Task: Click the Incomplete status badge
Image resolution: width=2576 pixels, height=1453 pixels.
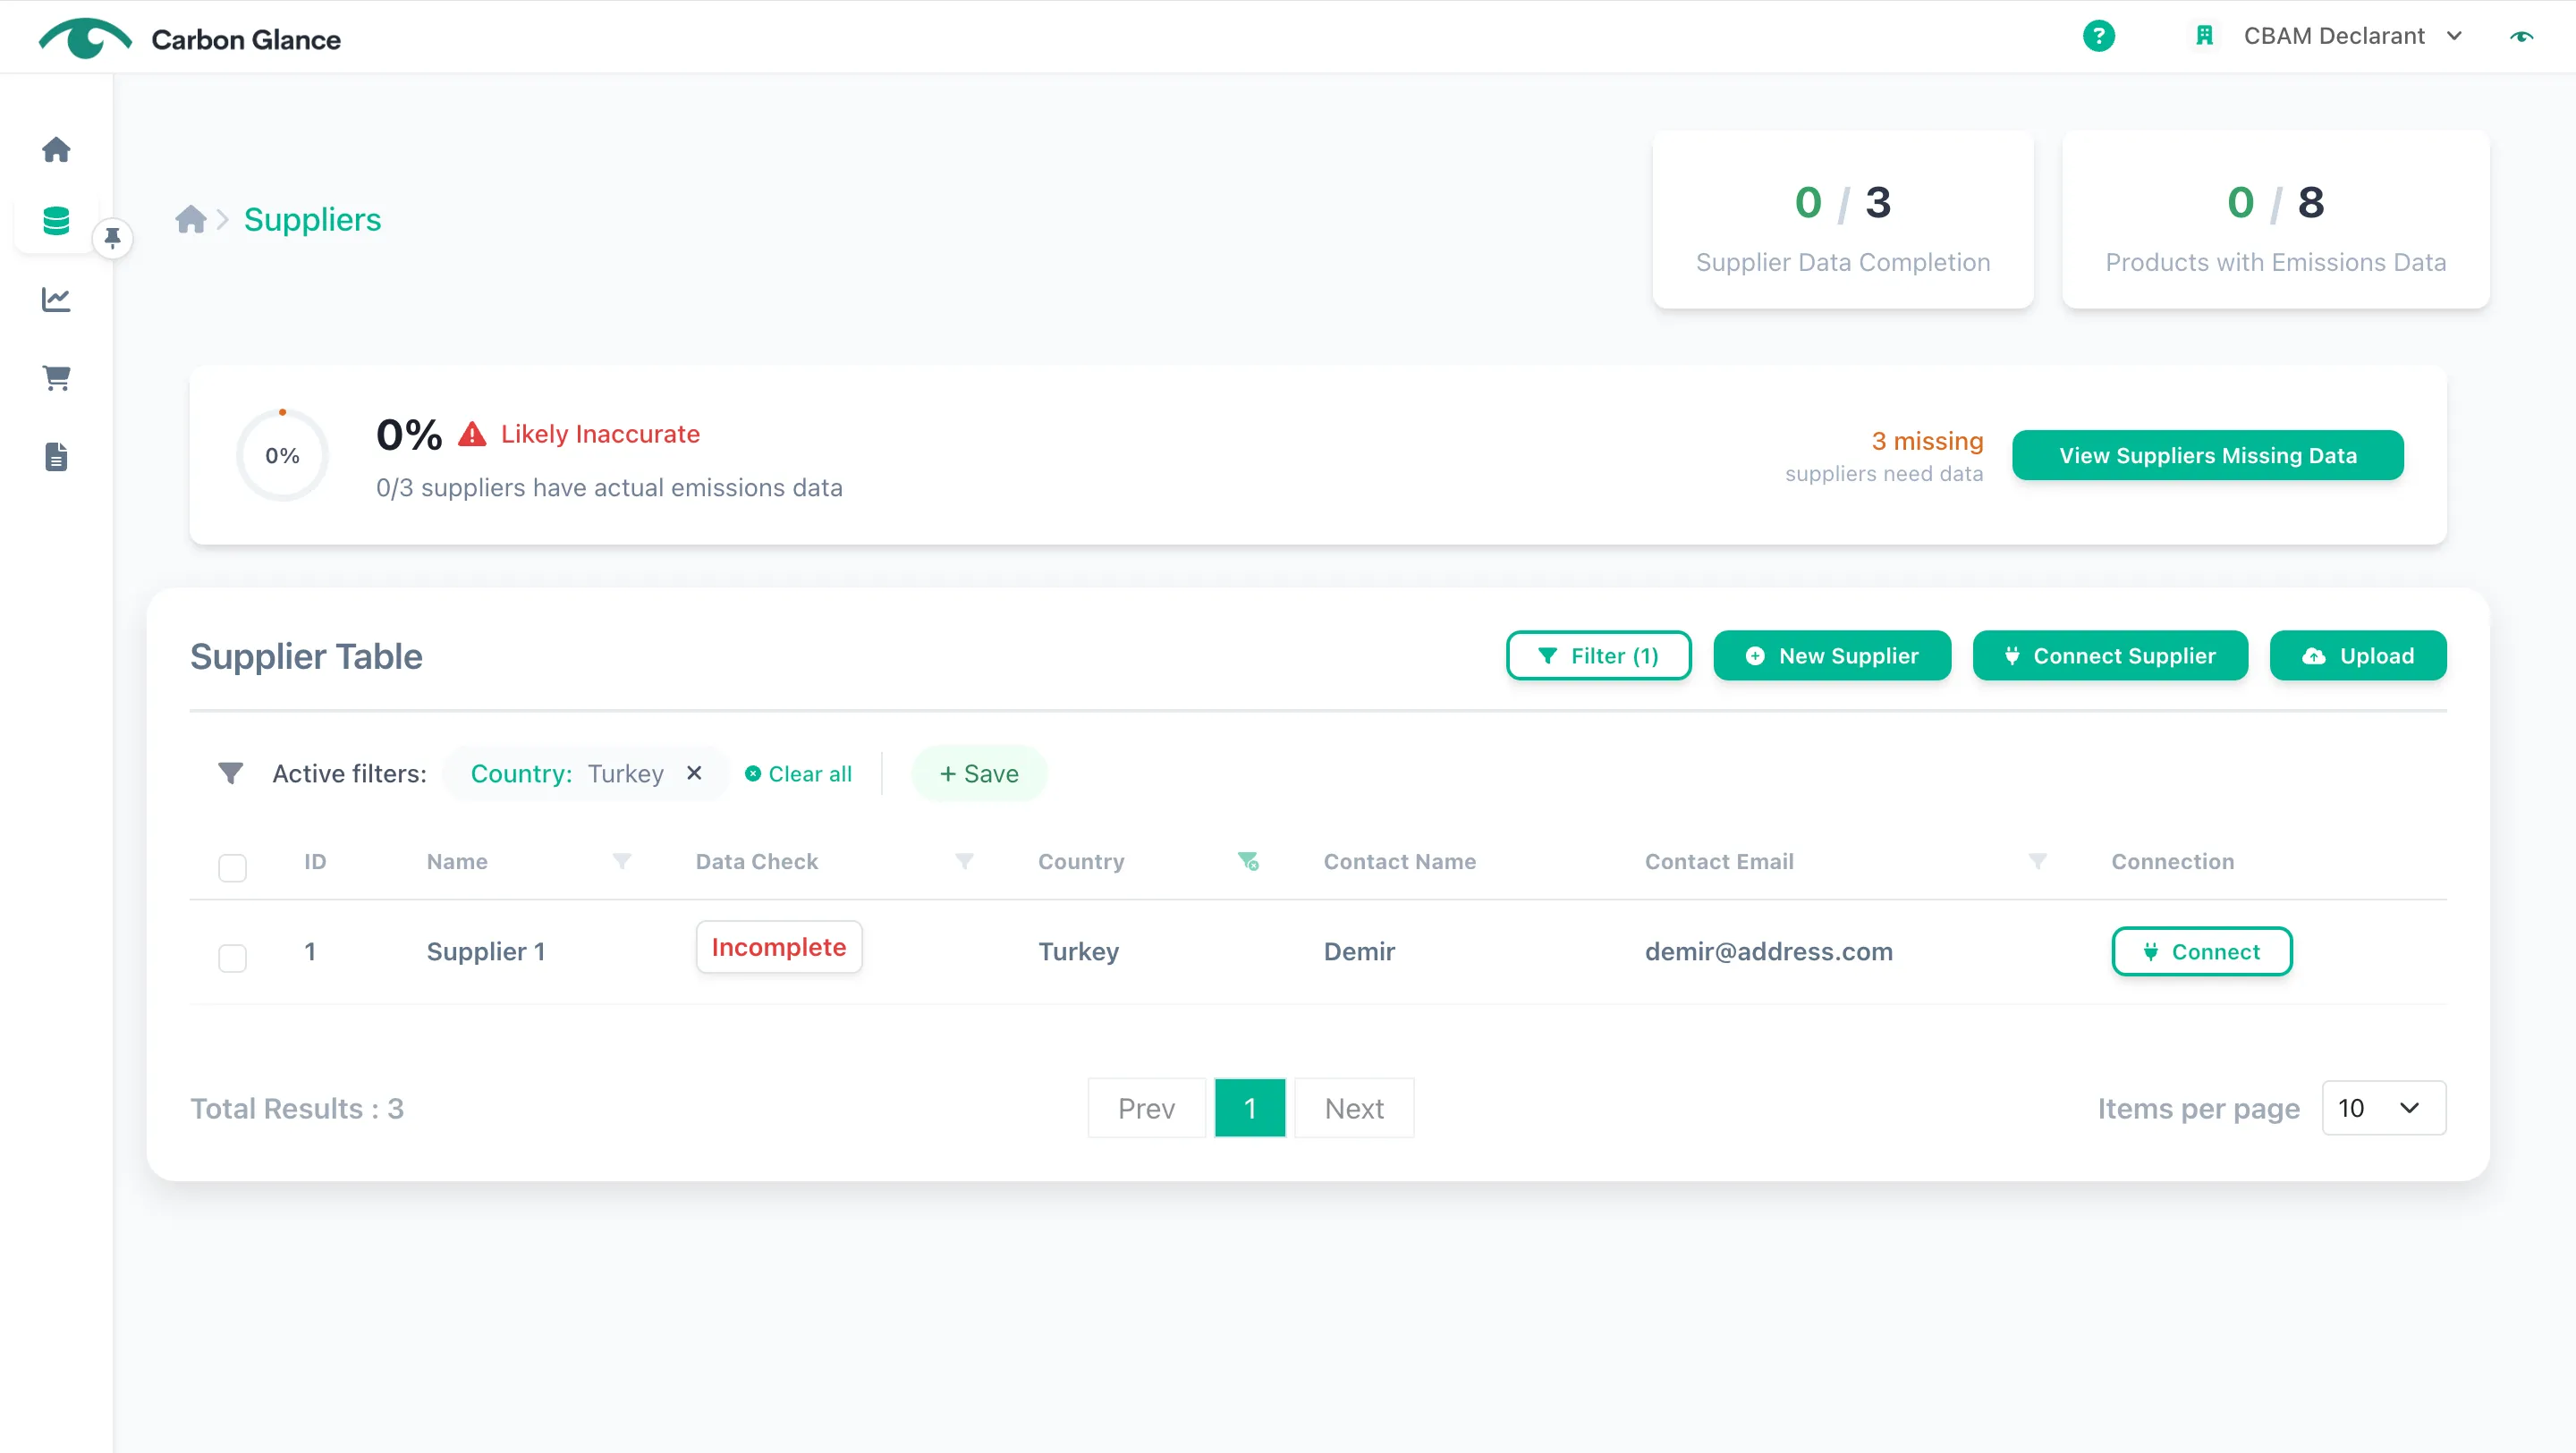Action: 778,947
